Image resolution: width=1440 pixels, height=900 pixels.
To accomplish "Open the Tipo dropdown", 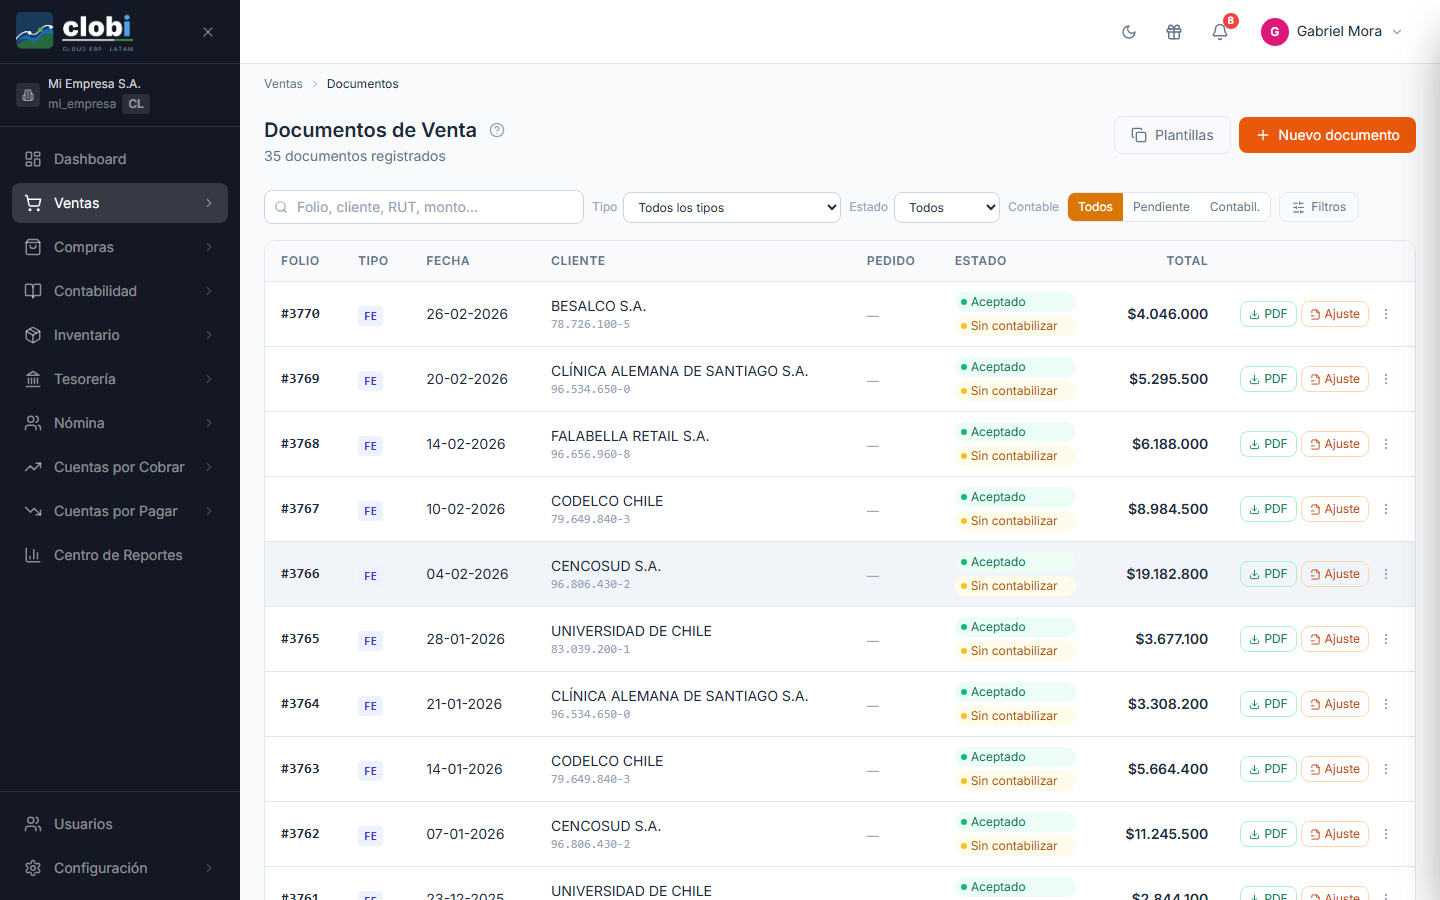I will [732, 207].
